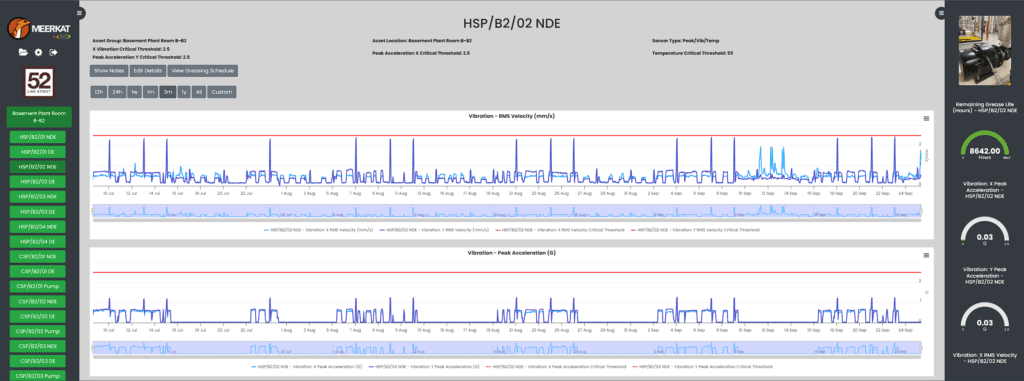Select the 24h time range
The height and width of the screenshot is (381, 1024).
117,92
